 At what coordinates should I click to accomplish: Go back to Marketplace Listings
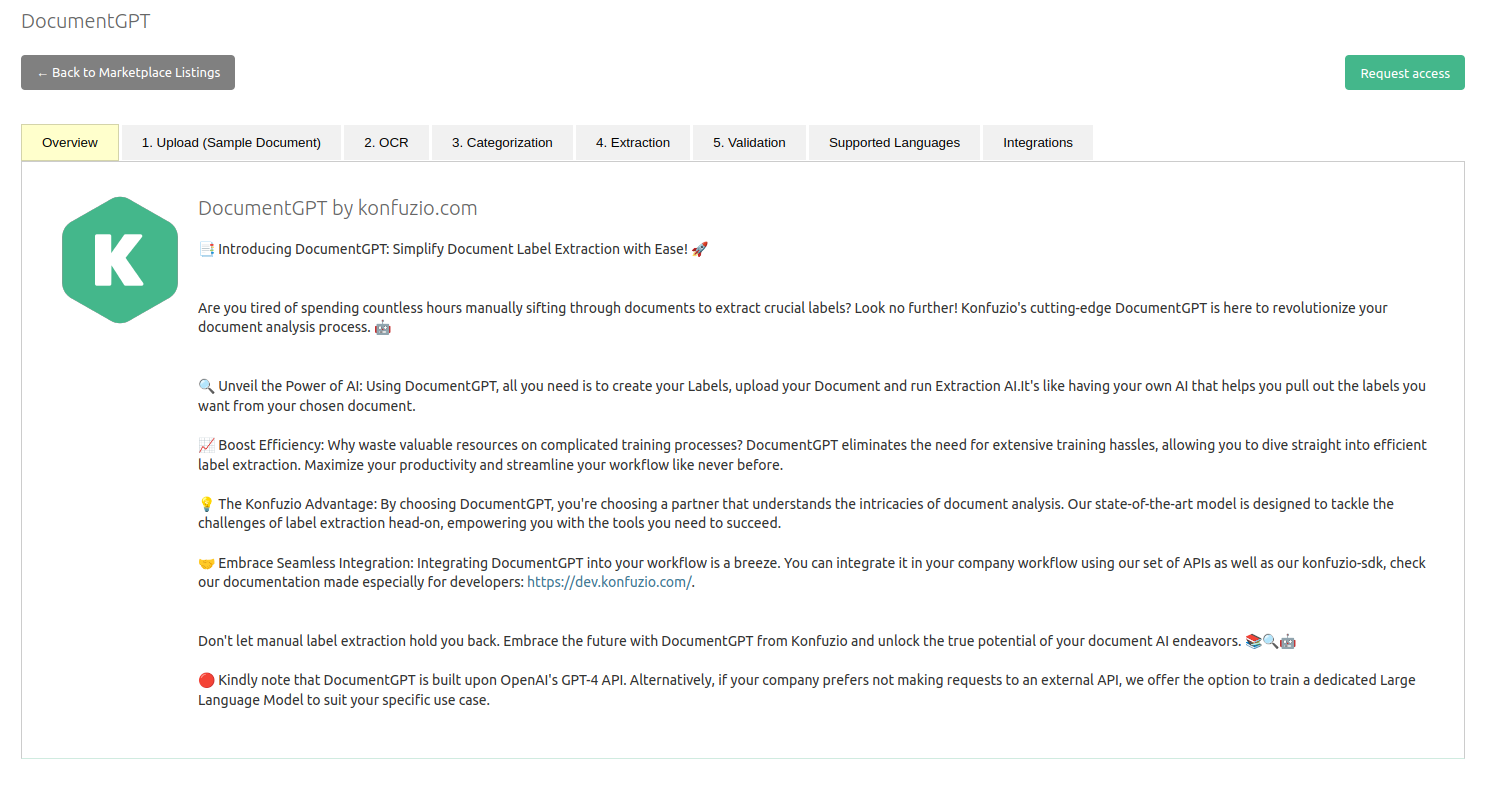(128, 73)
